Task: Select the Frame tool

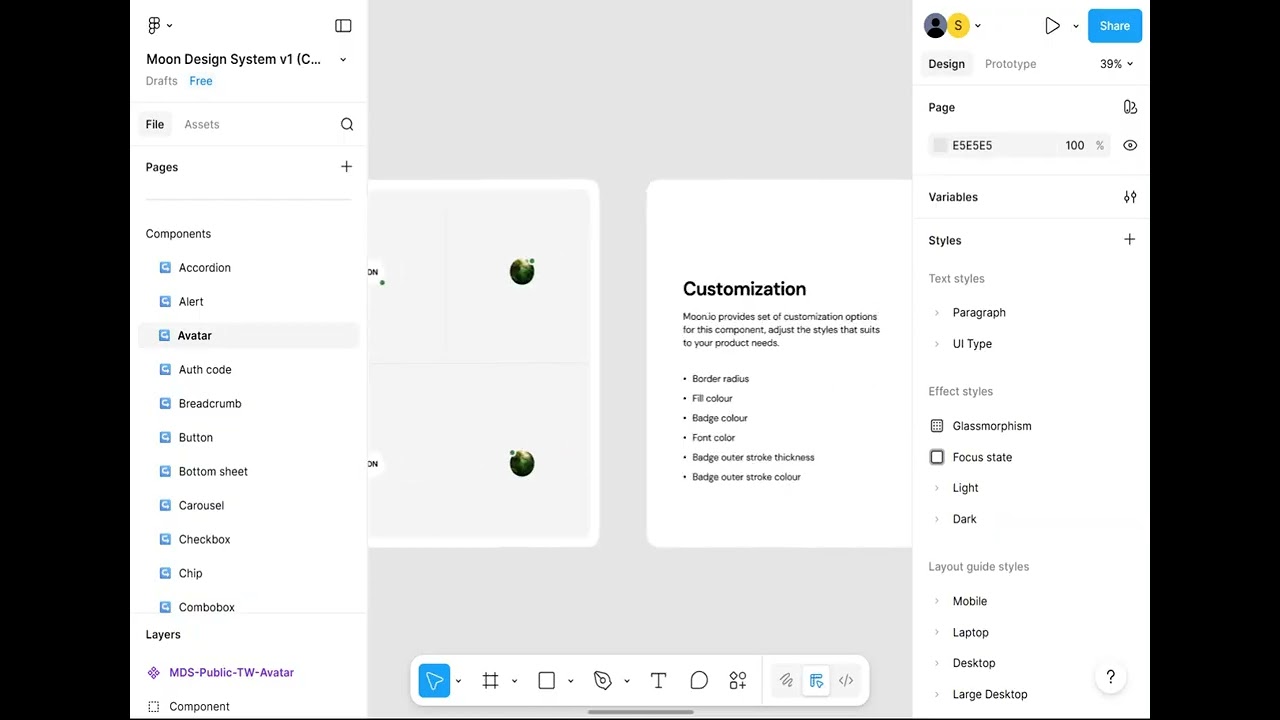Action: (490, 681)
